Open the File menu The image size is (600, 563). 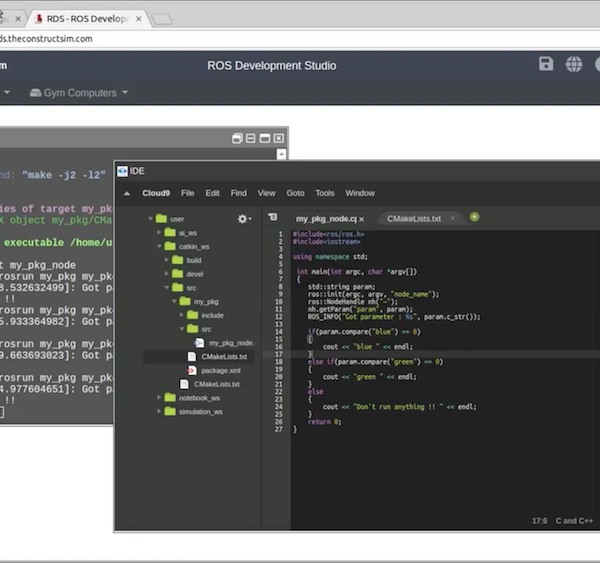pyautogui.click(x=188, y=193)
